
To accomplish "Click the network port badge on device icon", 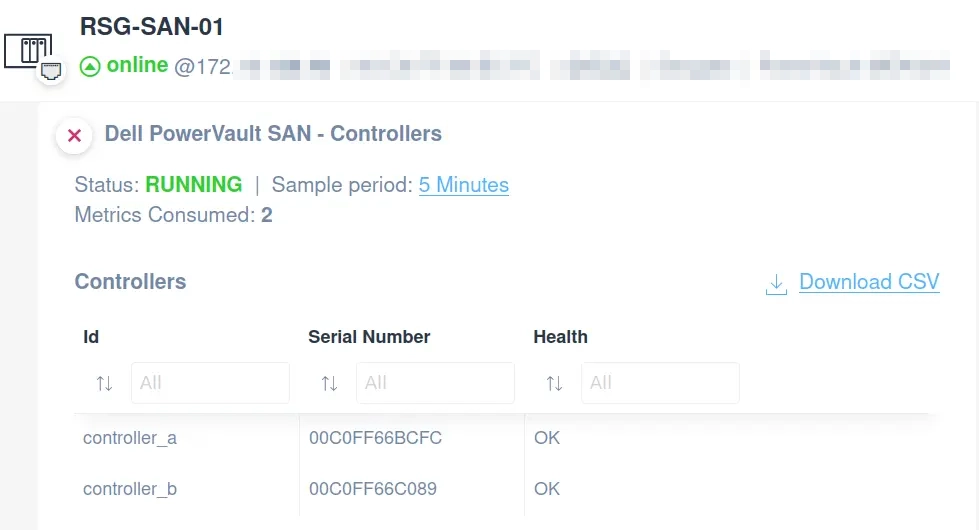I will (x=51, y=71).
